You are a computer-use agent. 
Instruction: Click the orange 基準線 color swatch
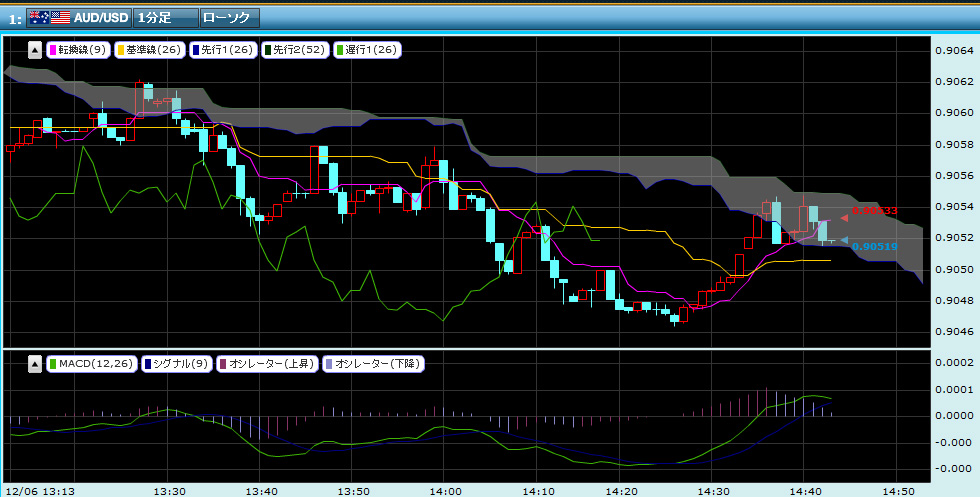click(121, 50)
